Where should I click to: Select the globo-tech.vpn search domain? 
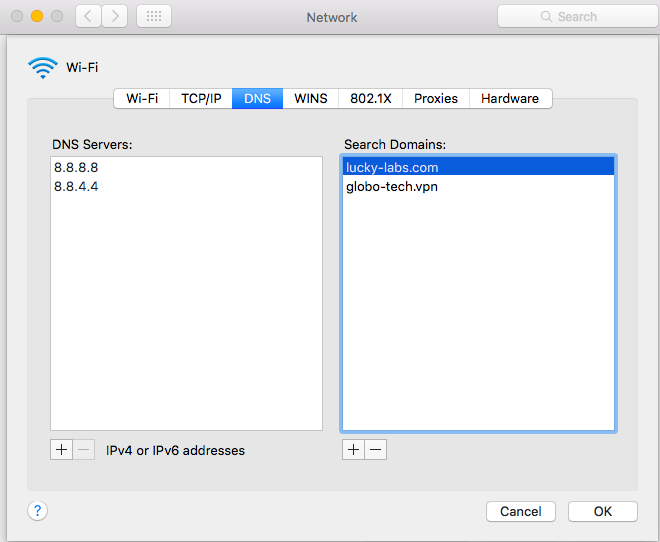392,187
